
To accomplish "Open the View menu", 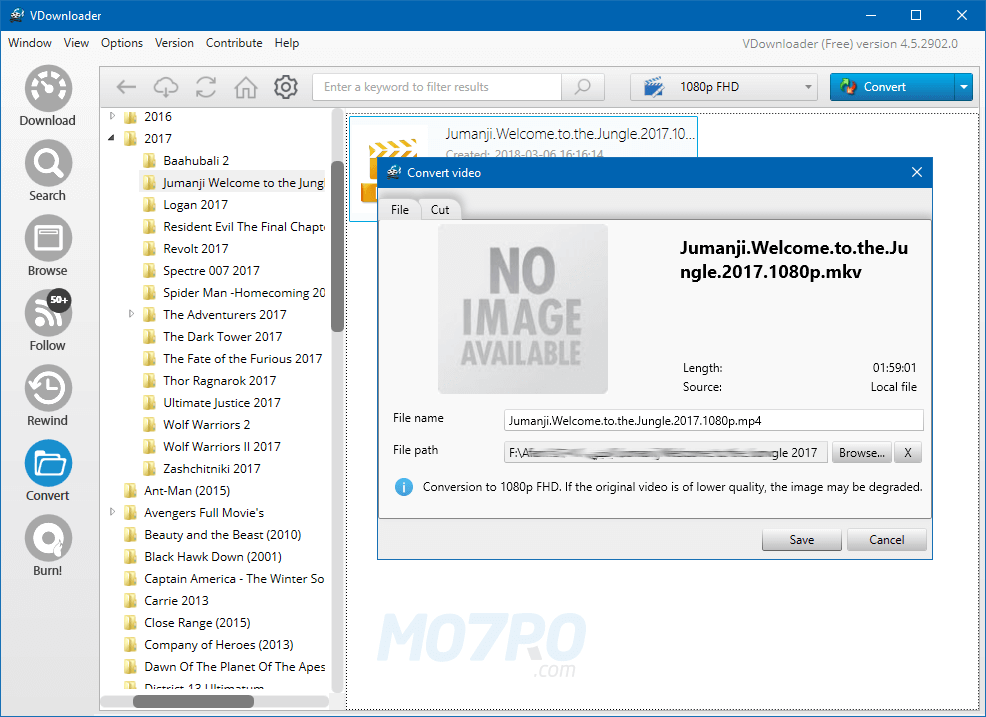I will [x=76, y=43].
